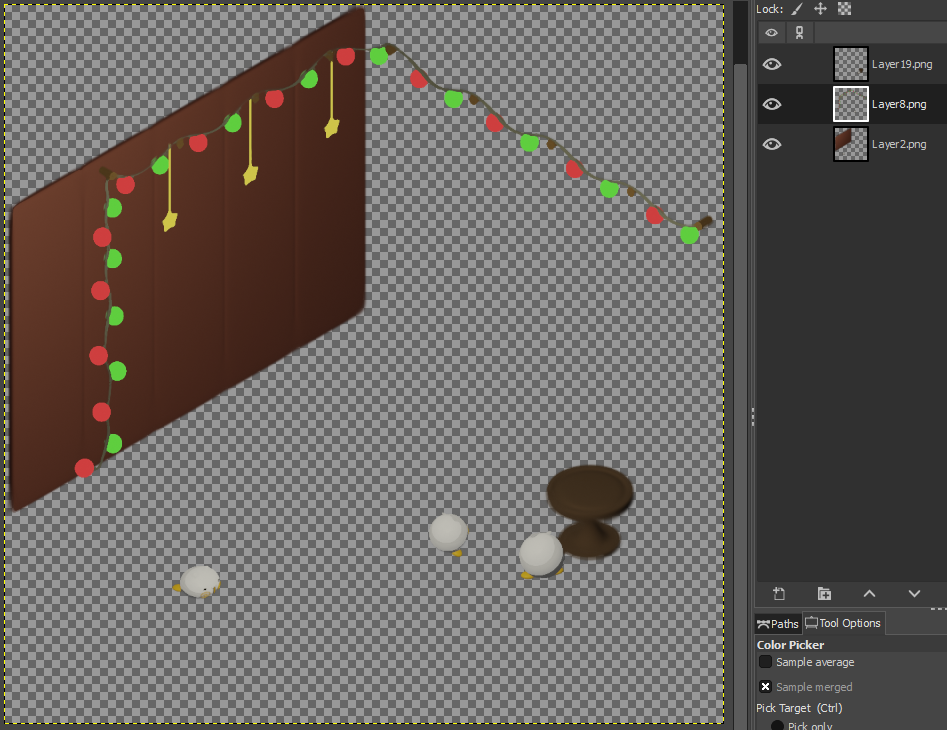The width and height of the screenshot is (947, 730).
Task: Toggle the lock alpha channel icon
Action: [x=844, y=9]
